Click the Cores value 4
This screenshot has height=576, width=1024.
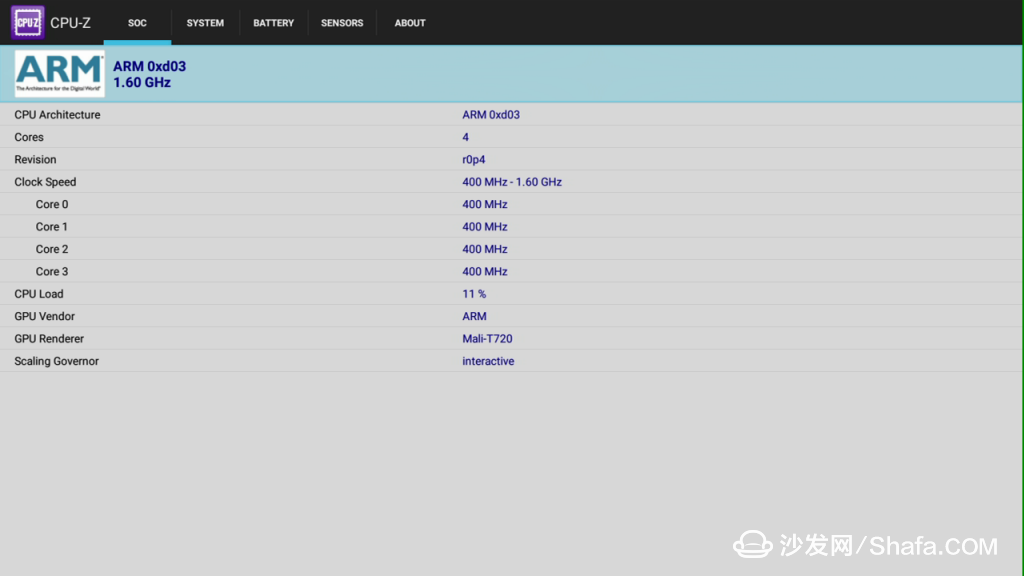click(466, 137)
